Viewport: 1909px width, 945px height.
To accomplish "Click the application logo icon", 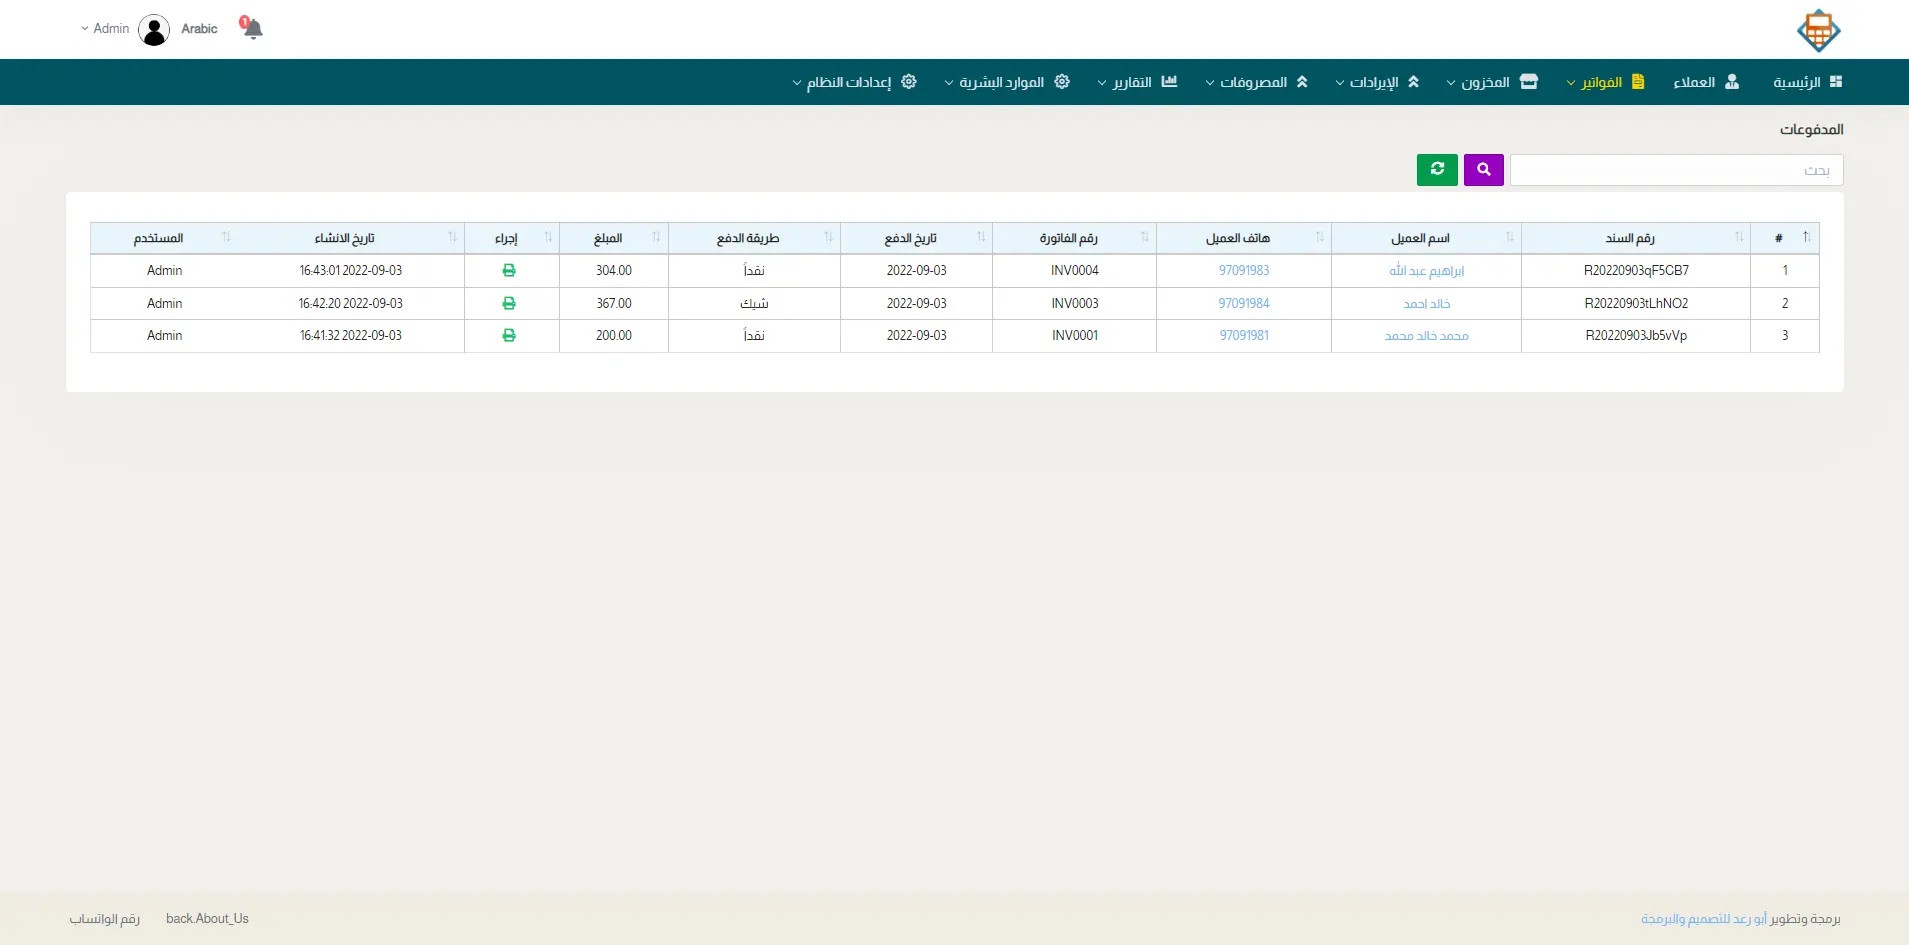I will [x=1818, y=30].
